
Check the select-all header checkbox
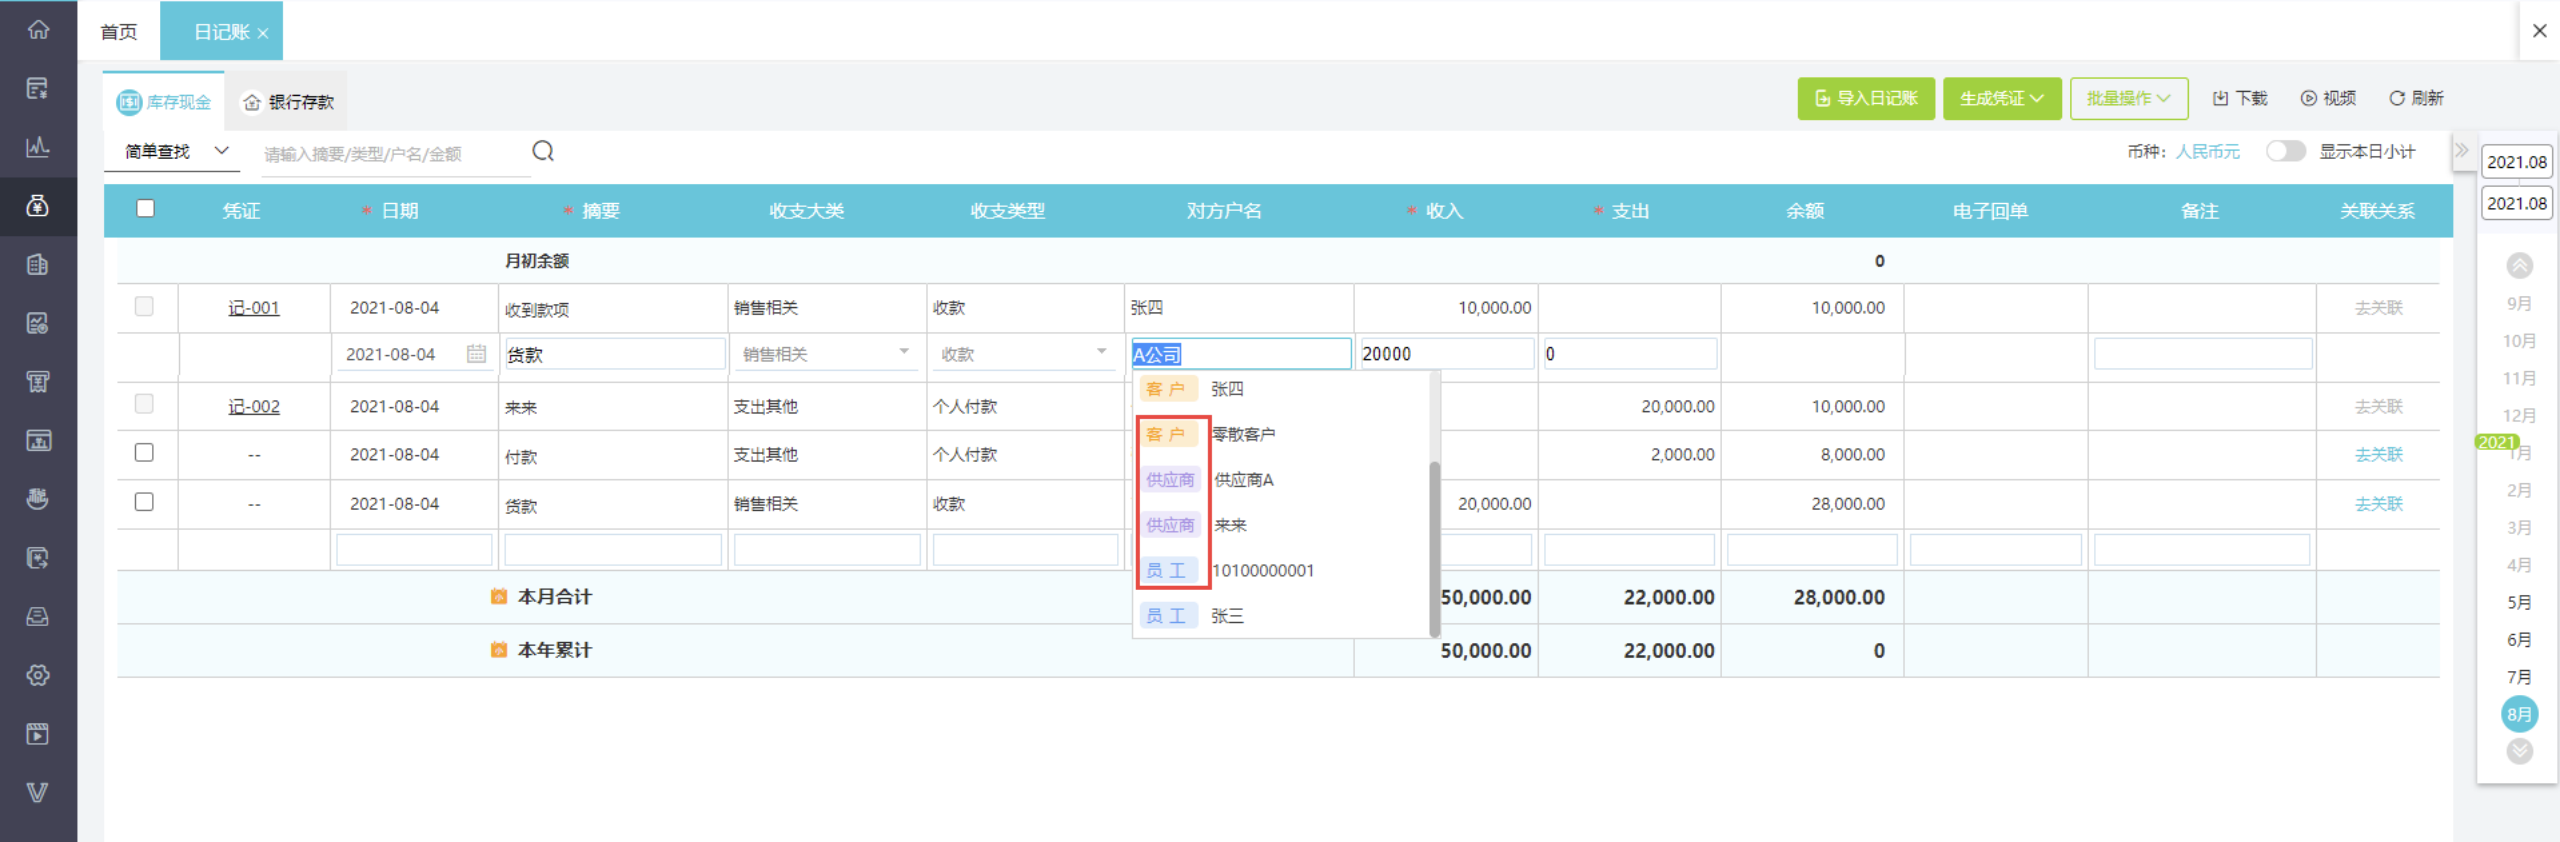click(145, 209)
